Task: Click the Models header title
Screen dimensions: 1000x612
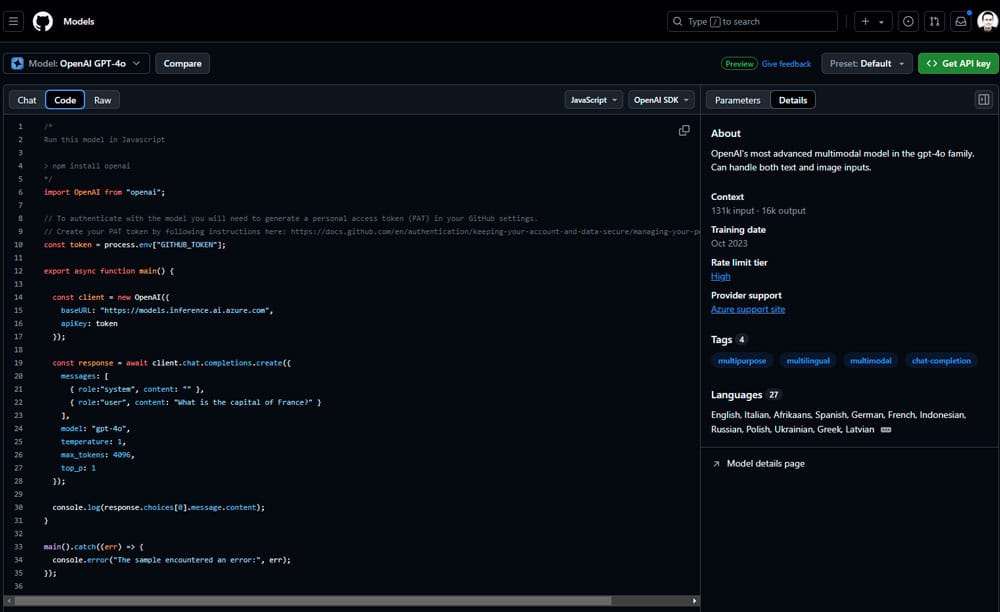Action: pyautogui.click(x=78, y=22)
